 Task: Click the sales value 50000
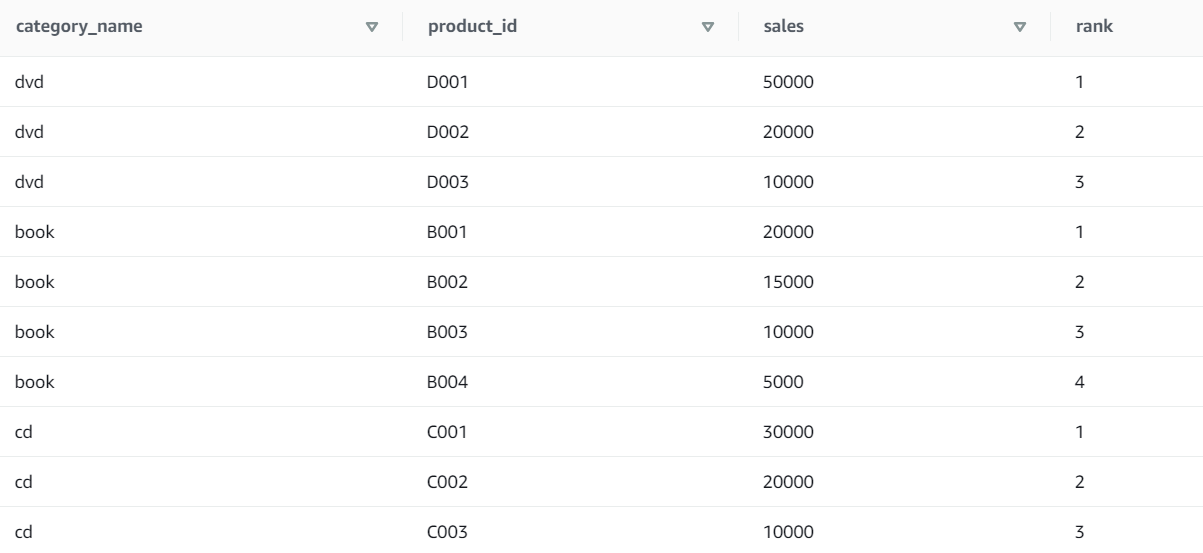[x=789, y=82]
